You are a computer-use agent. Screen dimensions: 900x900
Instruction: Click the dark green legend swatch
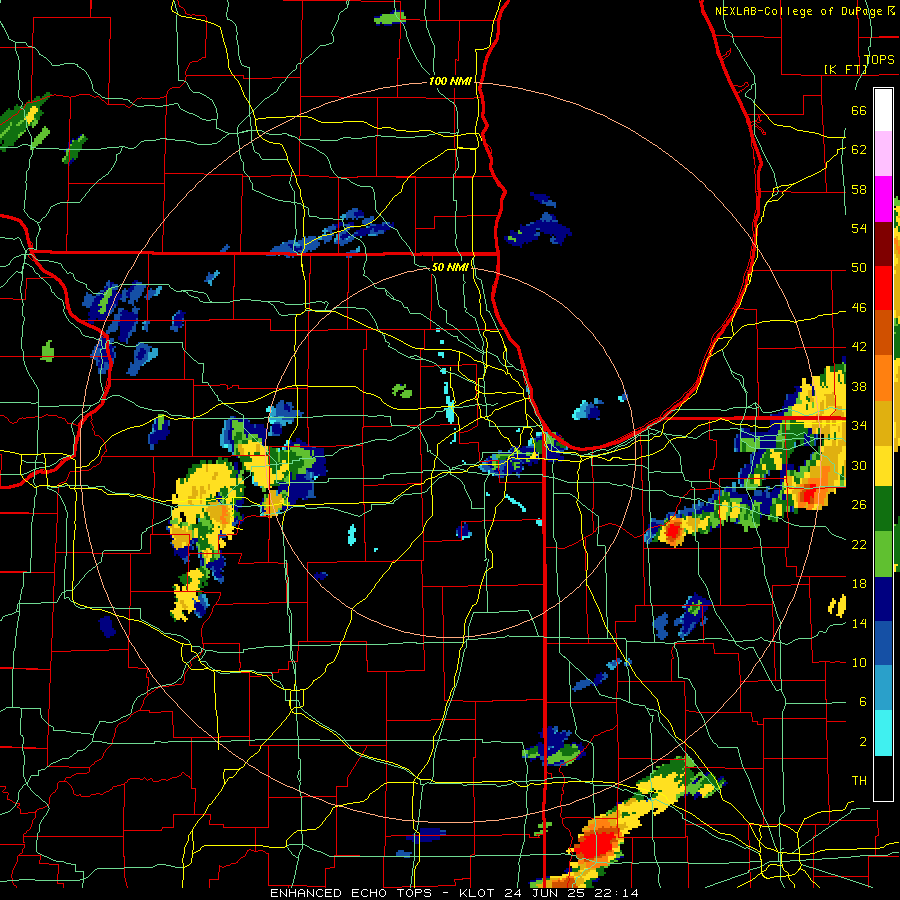pos(883,509)
